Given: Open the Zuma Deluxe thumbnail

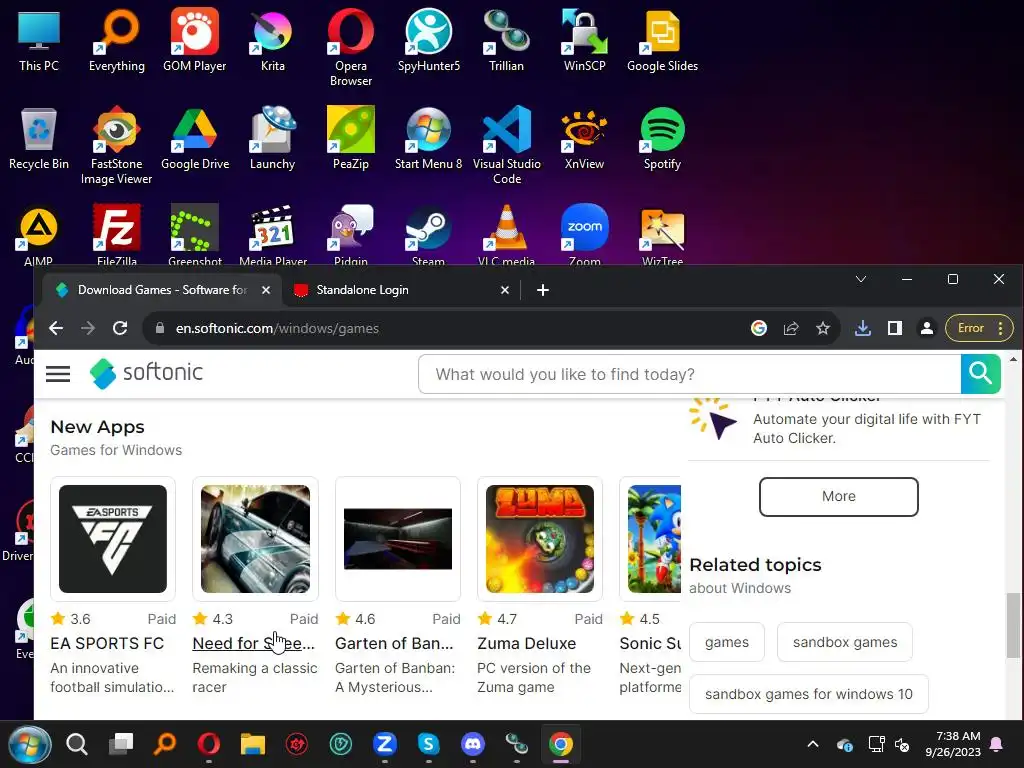Looking at the screenshot, I should [540, 539].
